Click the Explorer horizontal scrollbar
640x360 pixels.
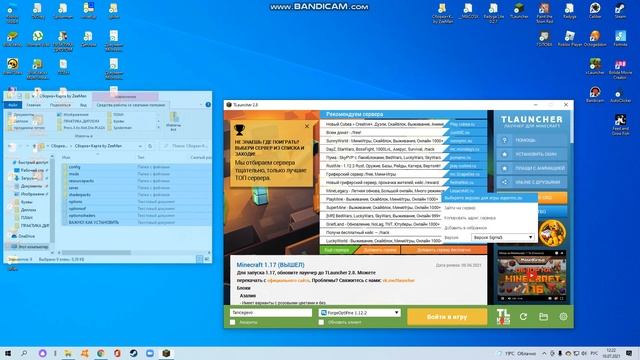click(x=97, y=253)
